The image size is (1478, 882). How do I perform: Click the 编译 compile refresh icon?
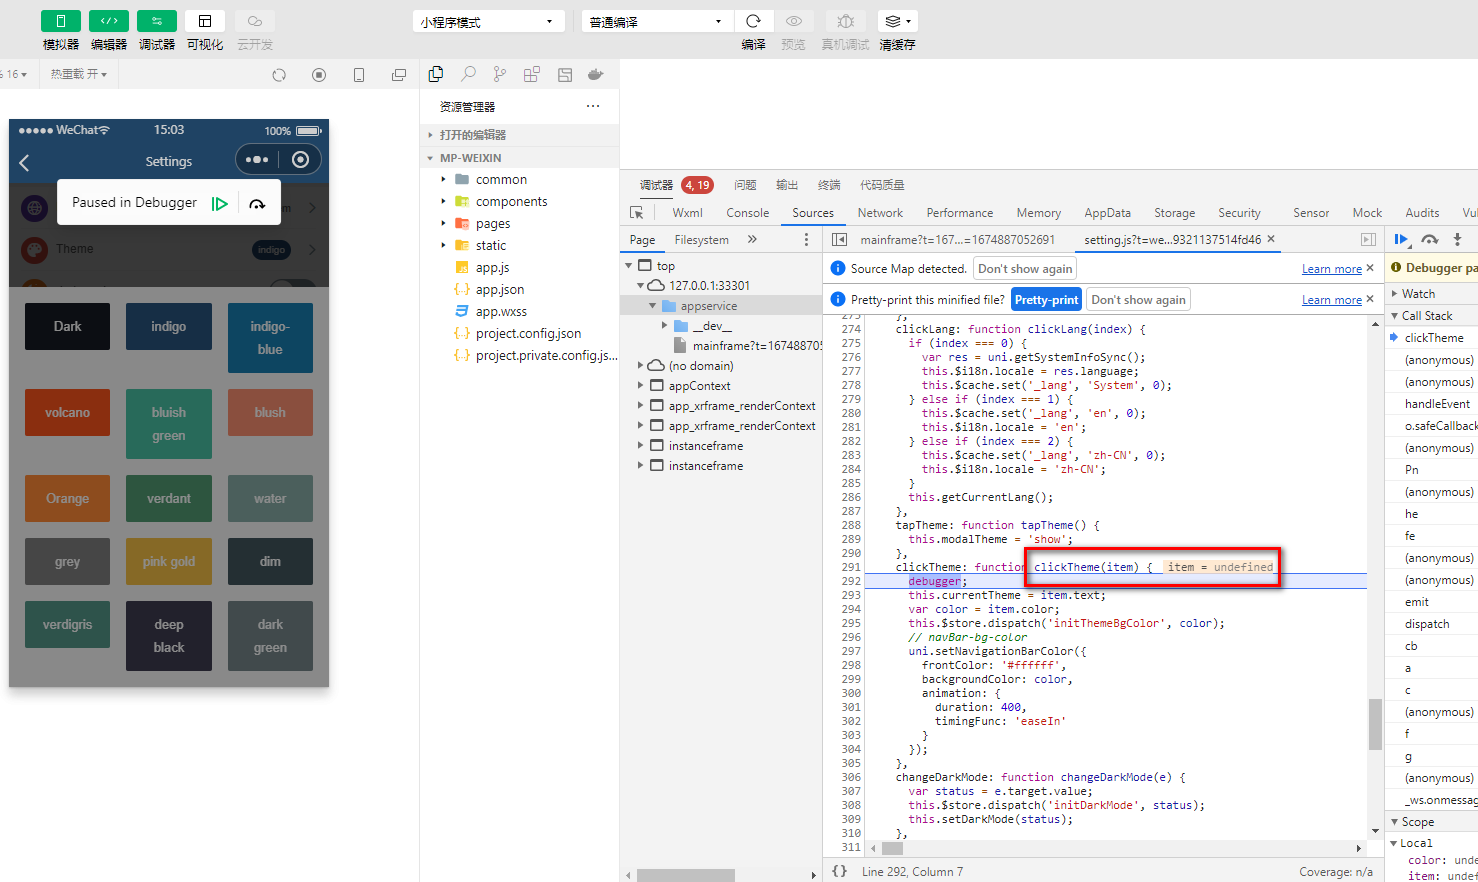point(754,21)
